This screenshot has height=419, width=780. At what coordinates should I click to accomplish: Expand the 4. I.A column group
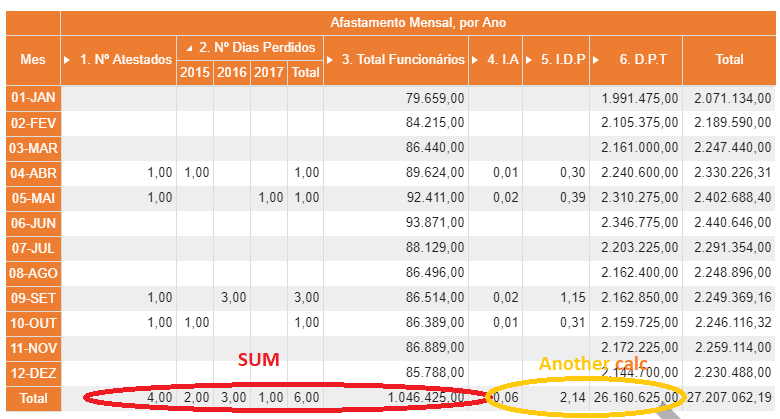pos(475,60)
